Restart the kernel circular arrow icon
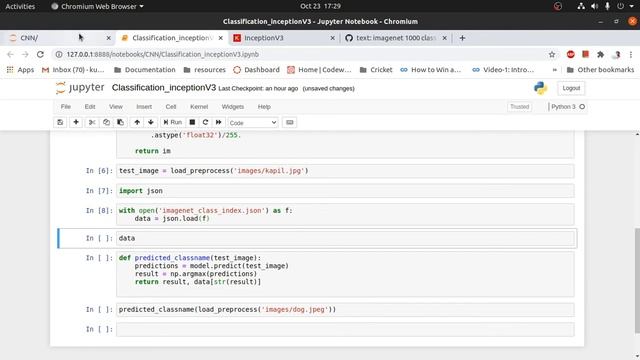640x360 pixels. point(205,122)
